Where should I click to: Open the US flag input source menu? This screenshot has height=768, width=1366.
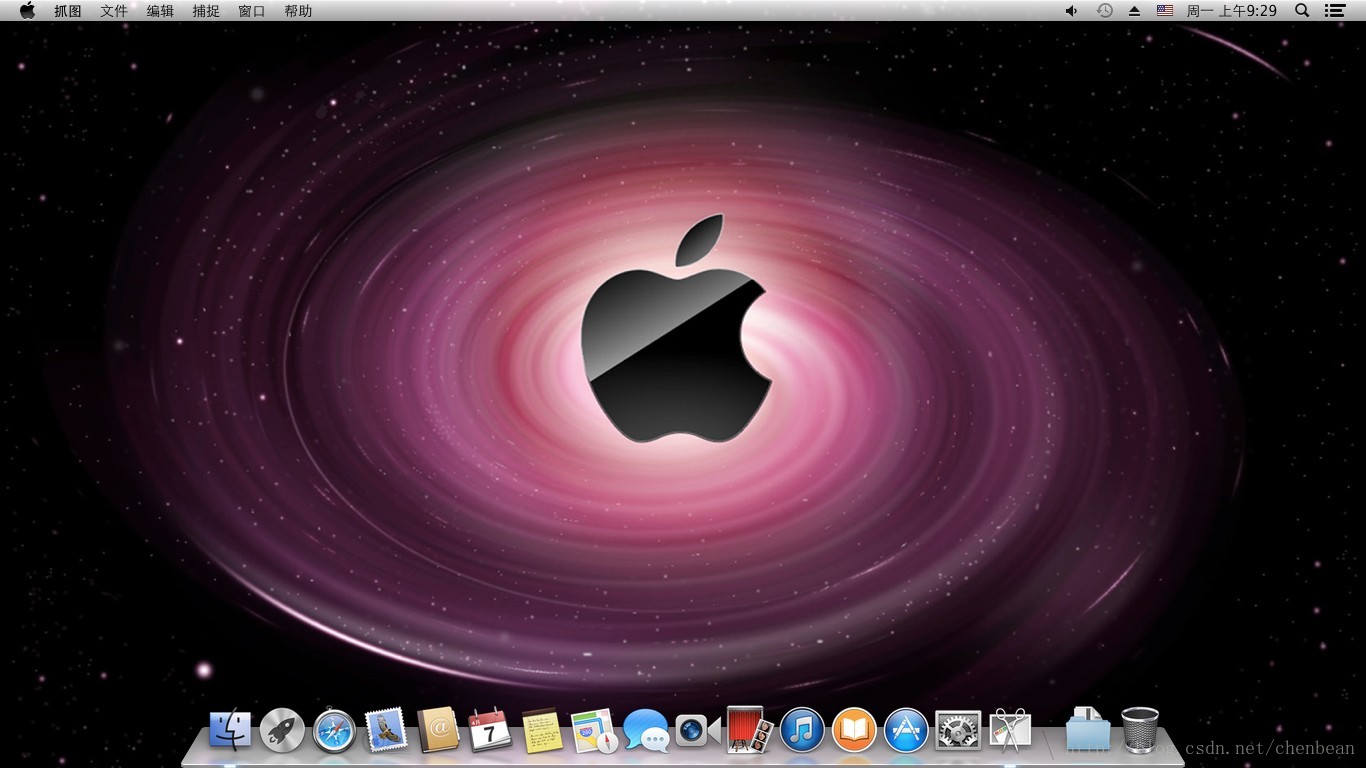pos(1165,10)
